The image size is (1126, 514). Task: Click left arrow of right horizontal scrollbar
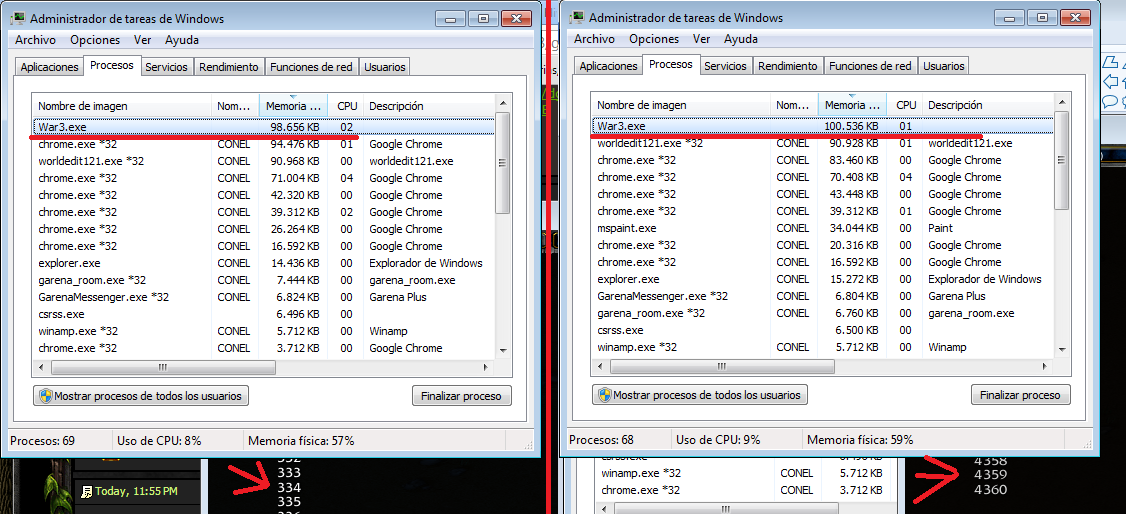(599, 366)
